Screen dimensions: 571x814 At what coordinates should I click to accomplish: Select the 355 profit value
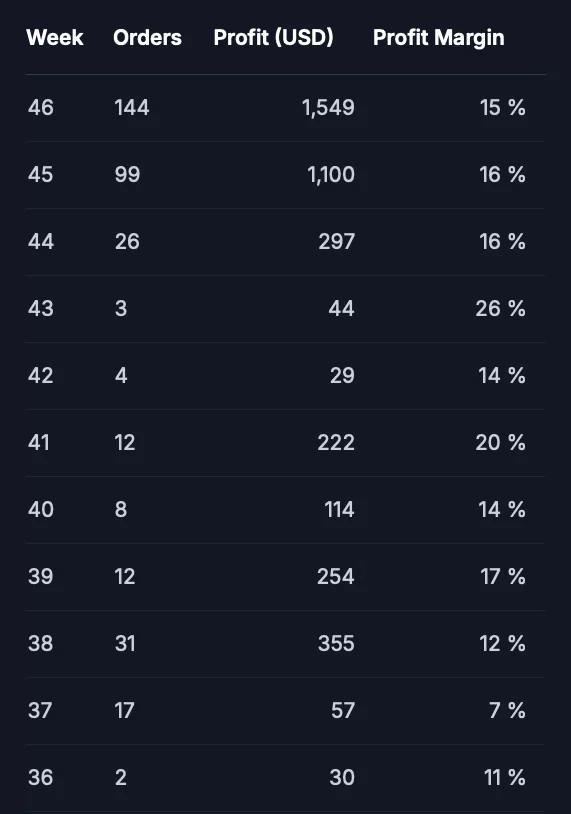336,643
